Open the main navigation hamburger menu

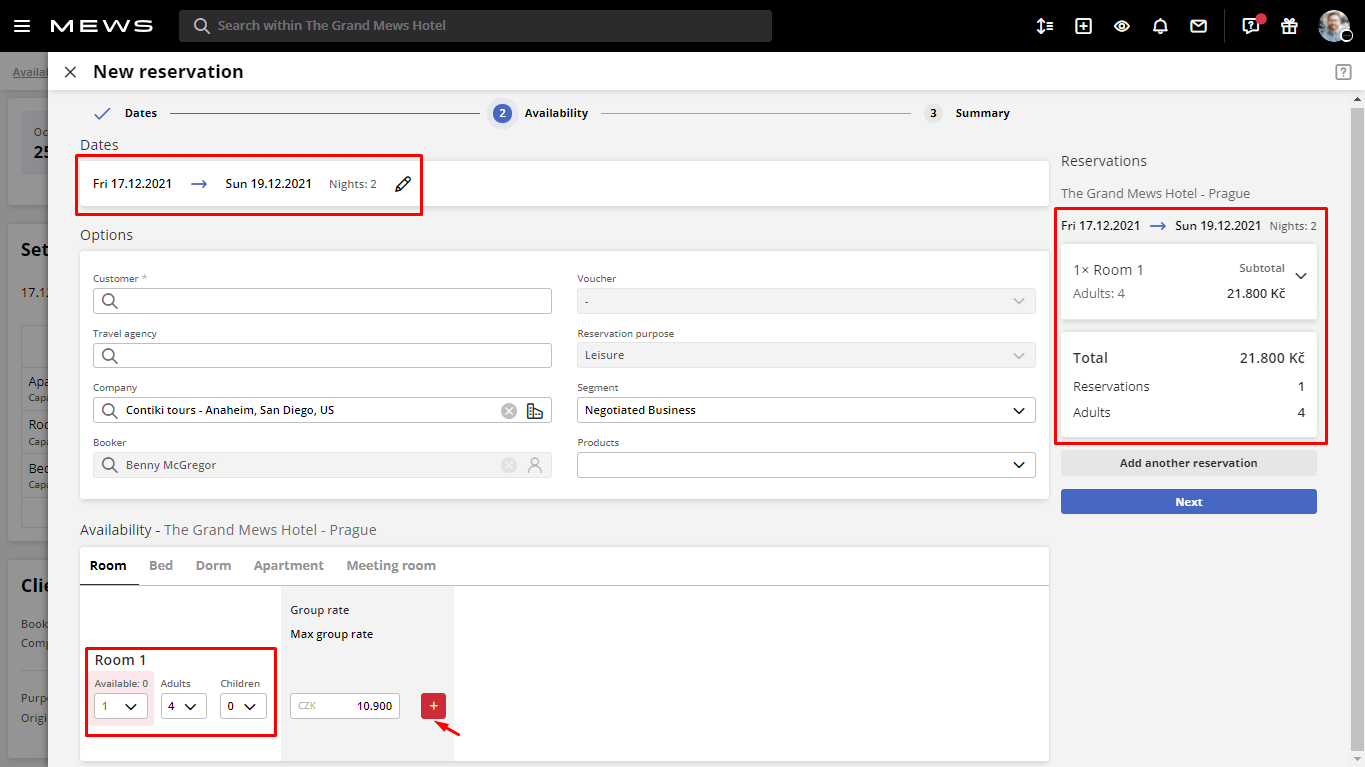pos(22,25)
